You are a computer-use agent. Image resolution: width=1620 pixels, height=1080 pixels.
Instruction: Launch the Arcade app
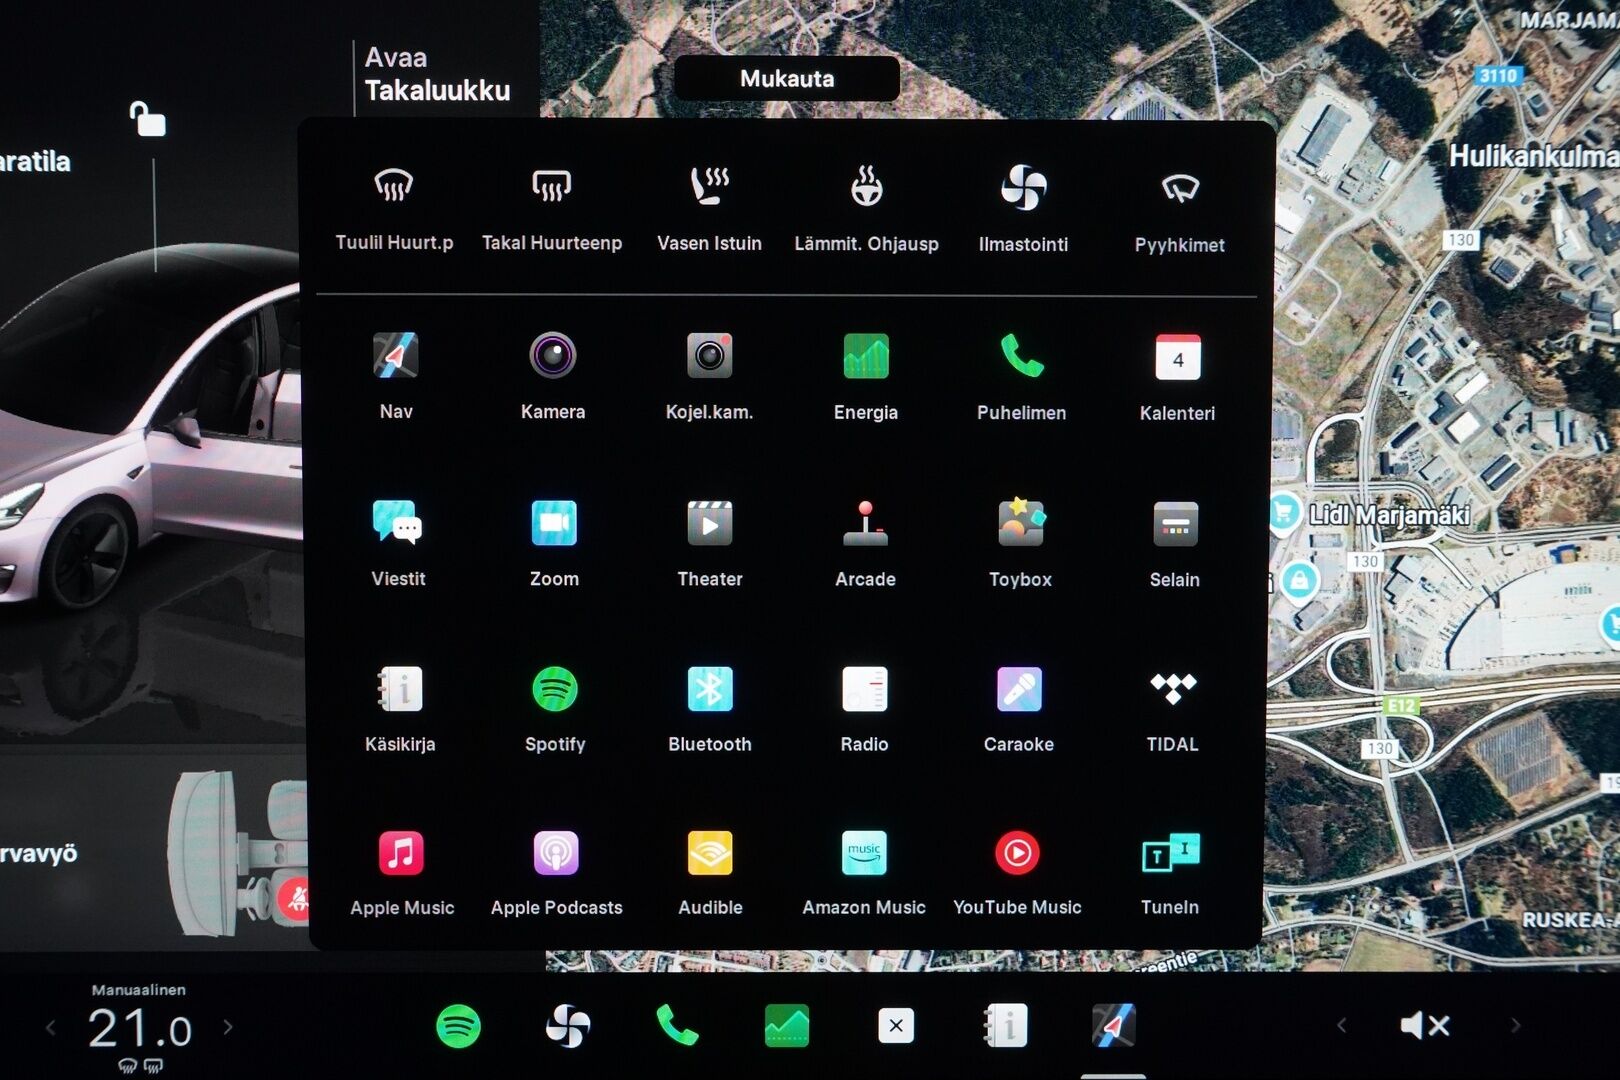coord(866,543)
